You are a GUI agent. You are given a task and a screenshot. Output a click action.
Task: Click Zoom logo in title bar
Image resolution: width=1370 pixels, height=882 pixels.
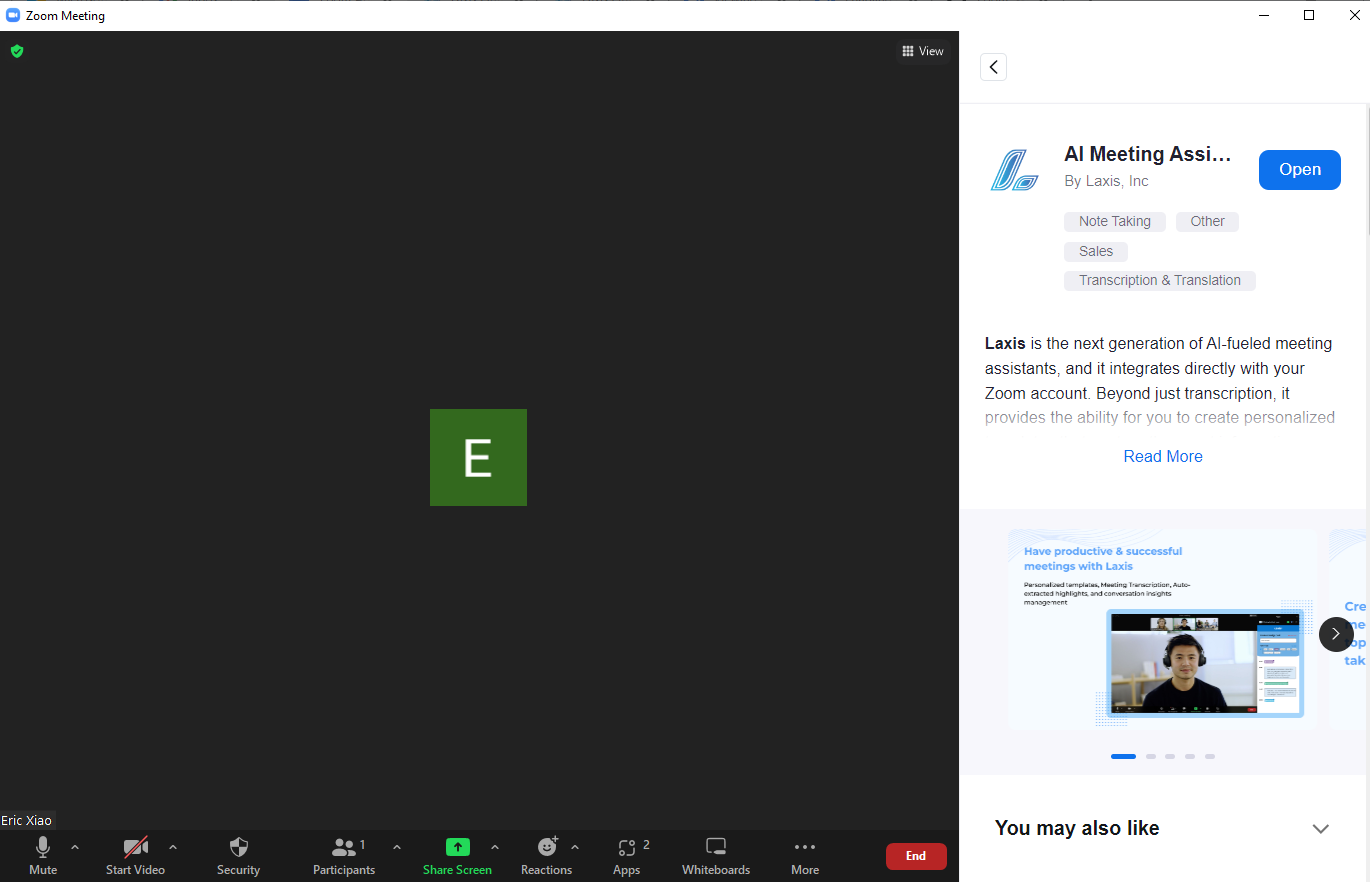click(x=13, y=15)
